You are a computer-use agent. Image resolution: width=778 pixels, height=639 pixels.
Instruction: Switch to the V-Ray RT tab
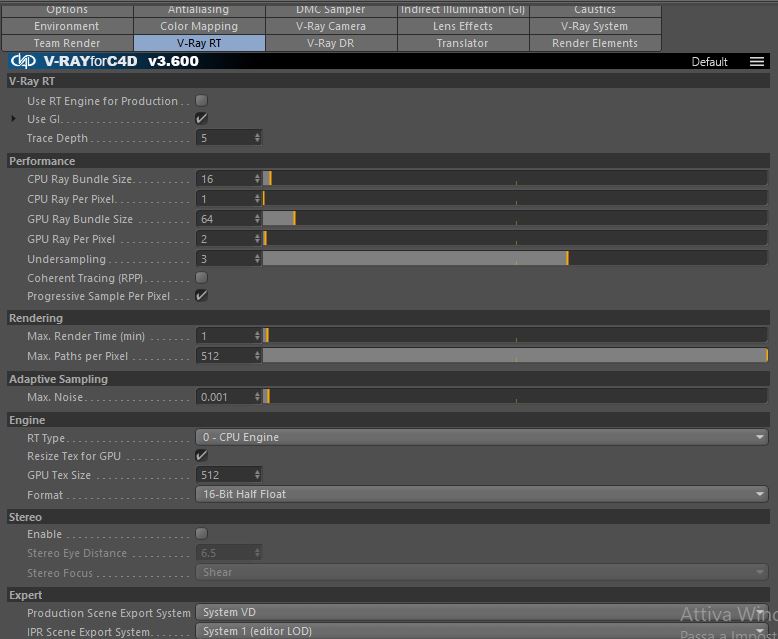199,43
